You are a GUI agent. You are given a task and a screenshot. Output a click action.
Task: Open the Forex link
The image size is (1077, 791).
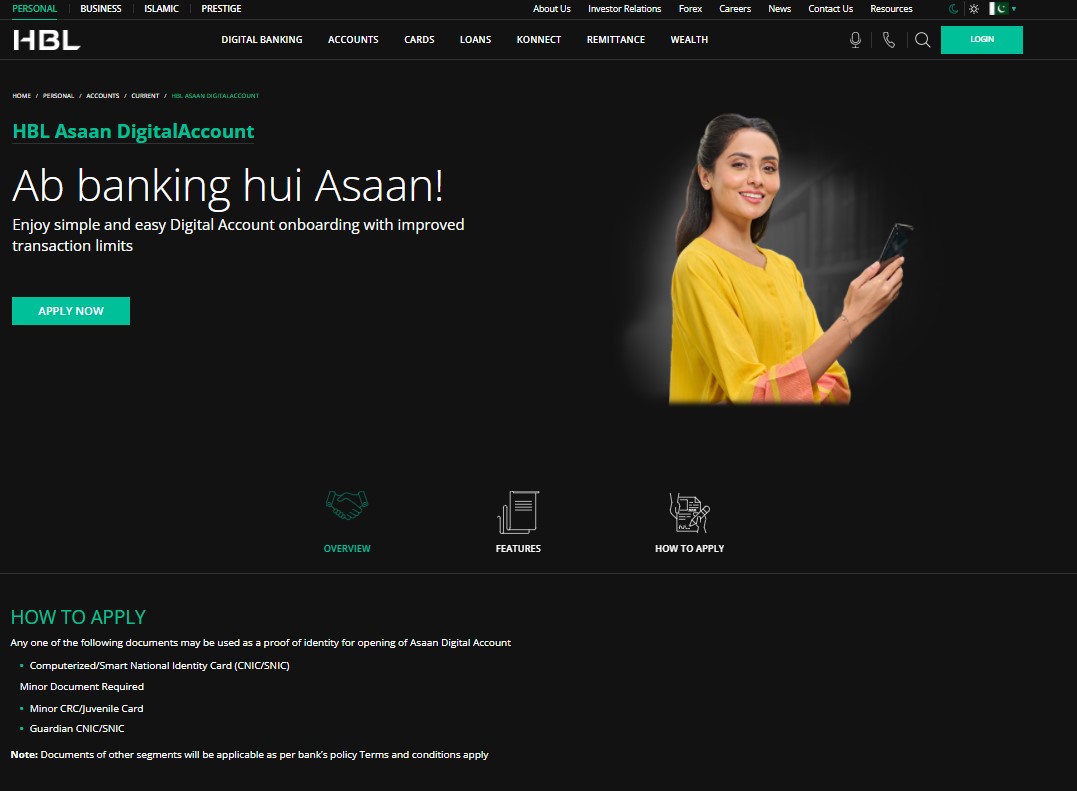point(690,9)
